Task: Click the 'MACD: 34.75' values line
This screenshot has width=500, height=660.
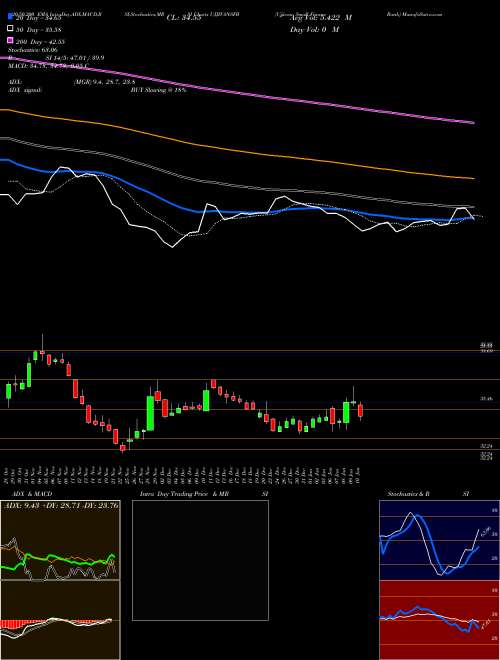Action: [x=48, y=65]
